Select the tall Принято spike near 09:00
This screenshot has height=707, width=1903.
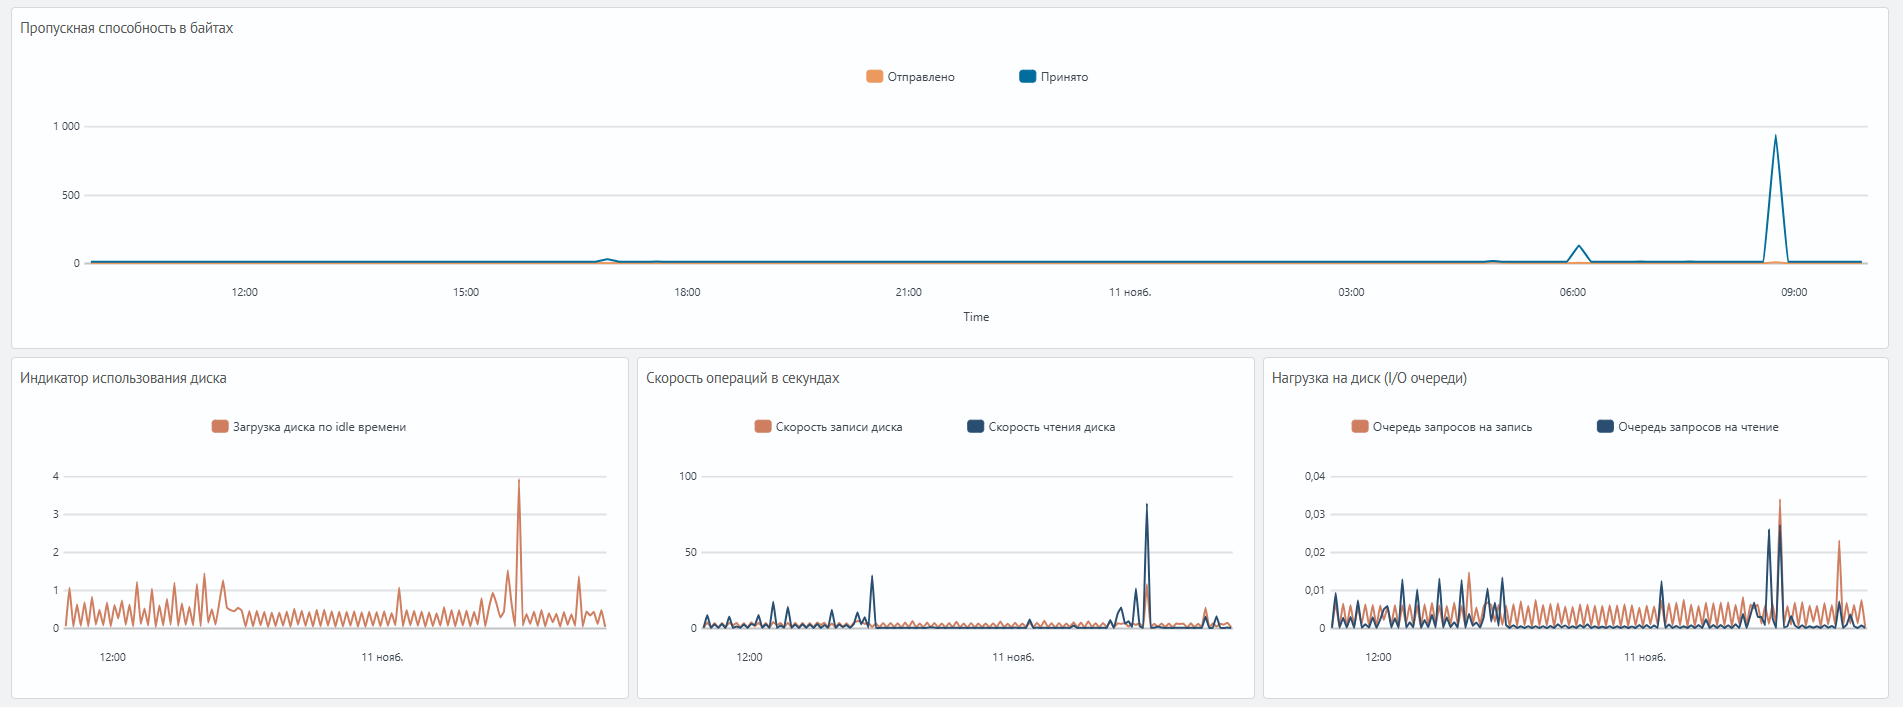[1775, 137]
